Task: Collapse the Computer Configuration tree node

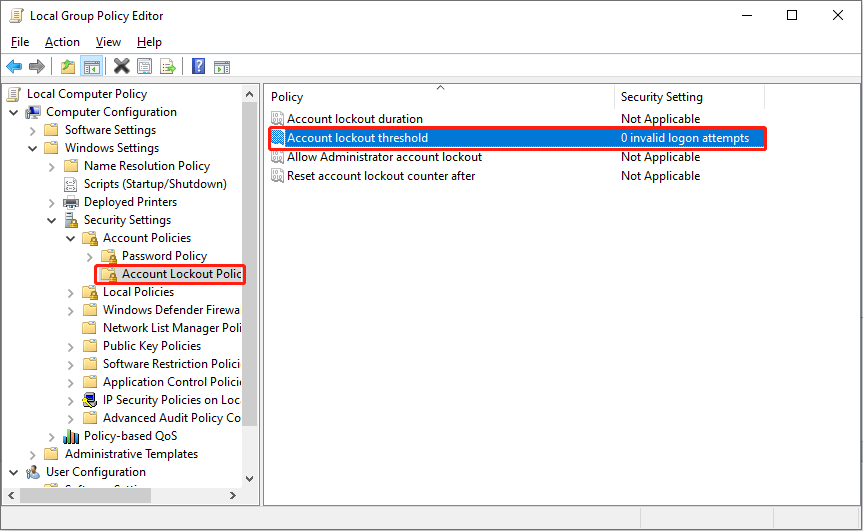Action: (14, 112)
